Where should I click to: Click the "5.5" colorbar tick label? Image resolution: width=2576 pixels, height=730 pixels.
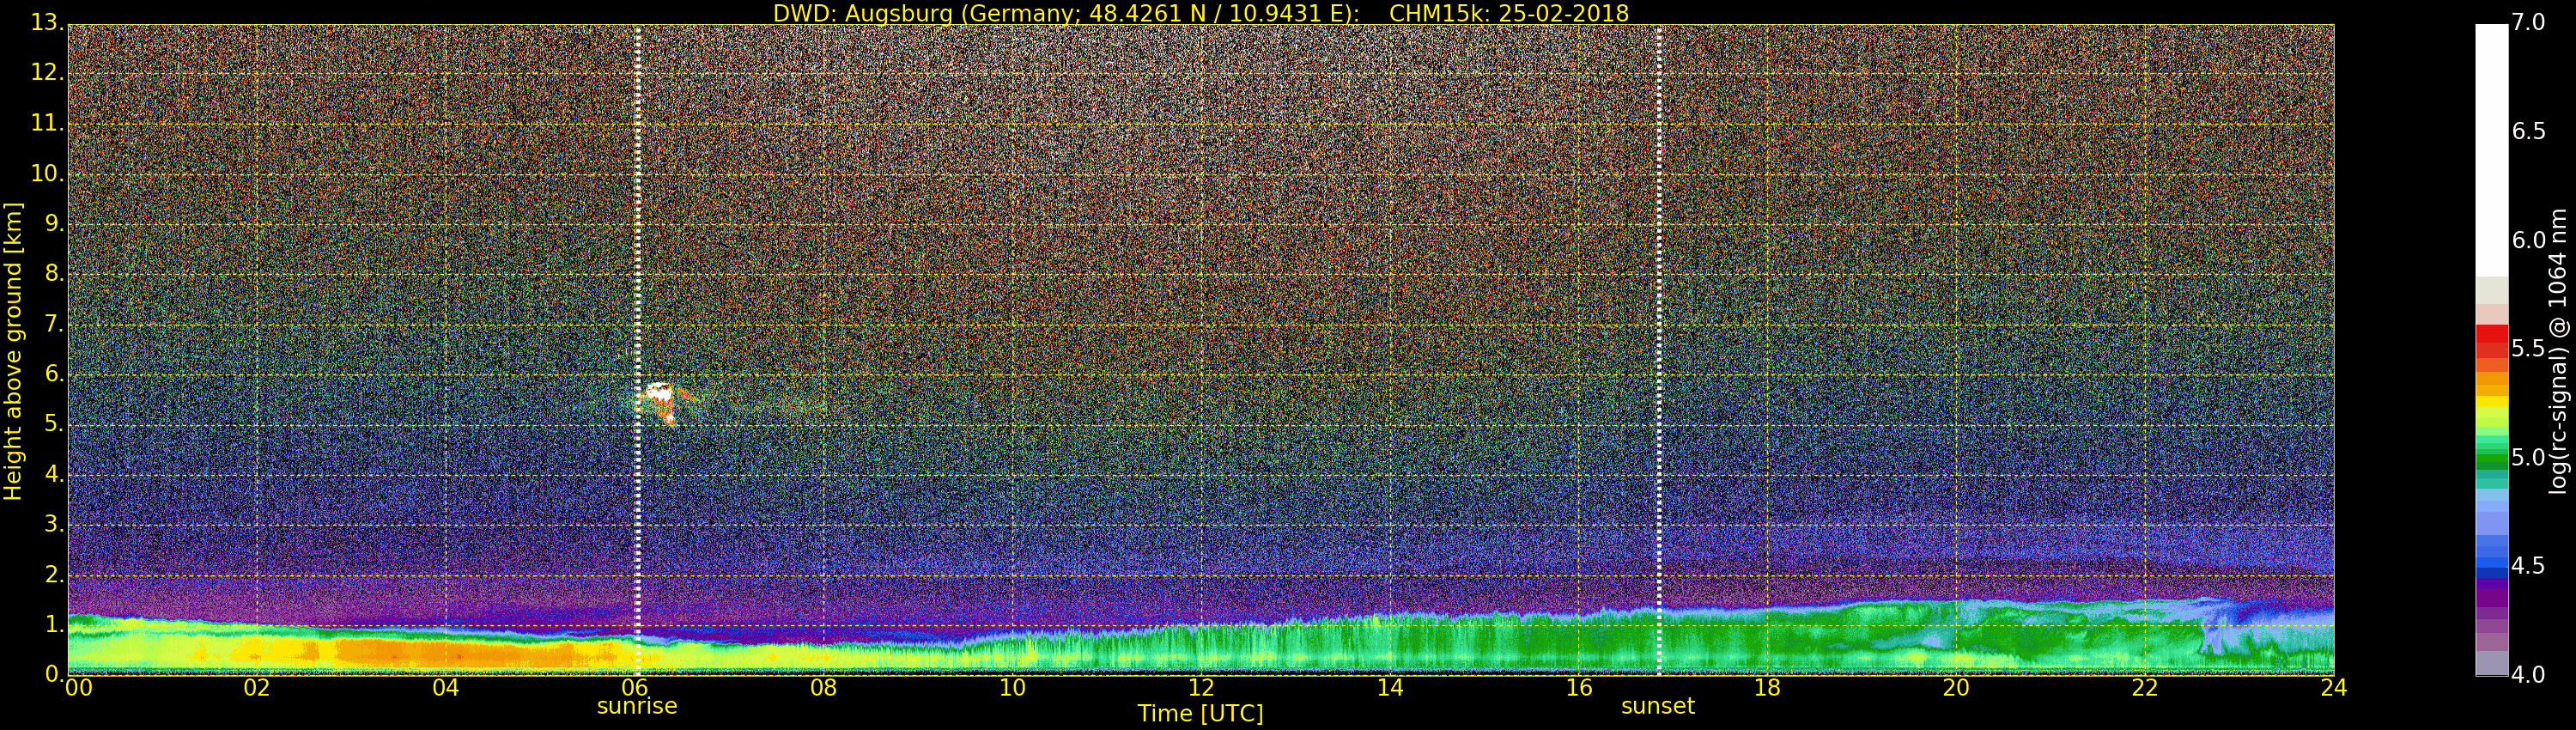2529,348
